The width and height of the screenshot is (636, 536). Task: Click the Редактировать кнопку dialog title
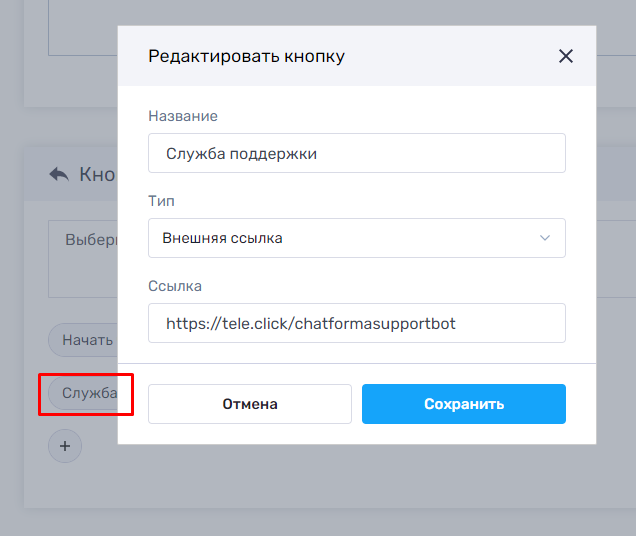coord(246,56)
